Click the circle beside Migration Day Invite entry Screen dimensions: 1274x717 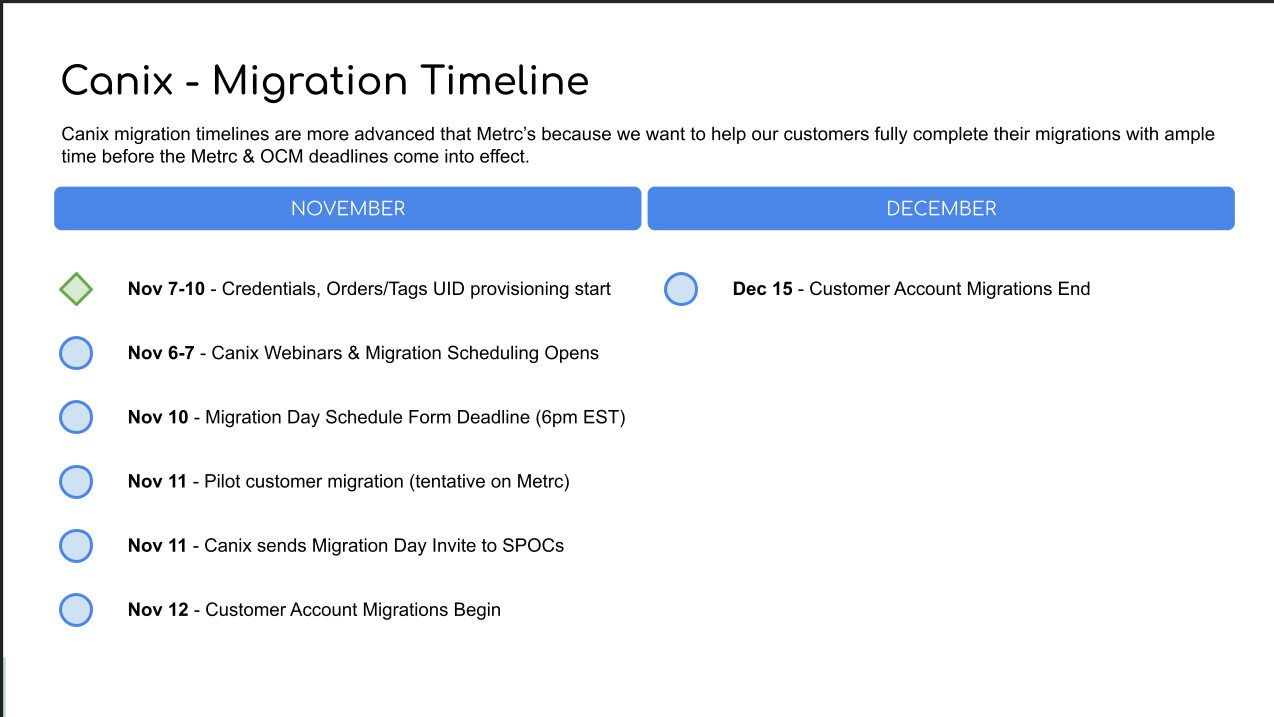(x=76, y=545)
